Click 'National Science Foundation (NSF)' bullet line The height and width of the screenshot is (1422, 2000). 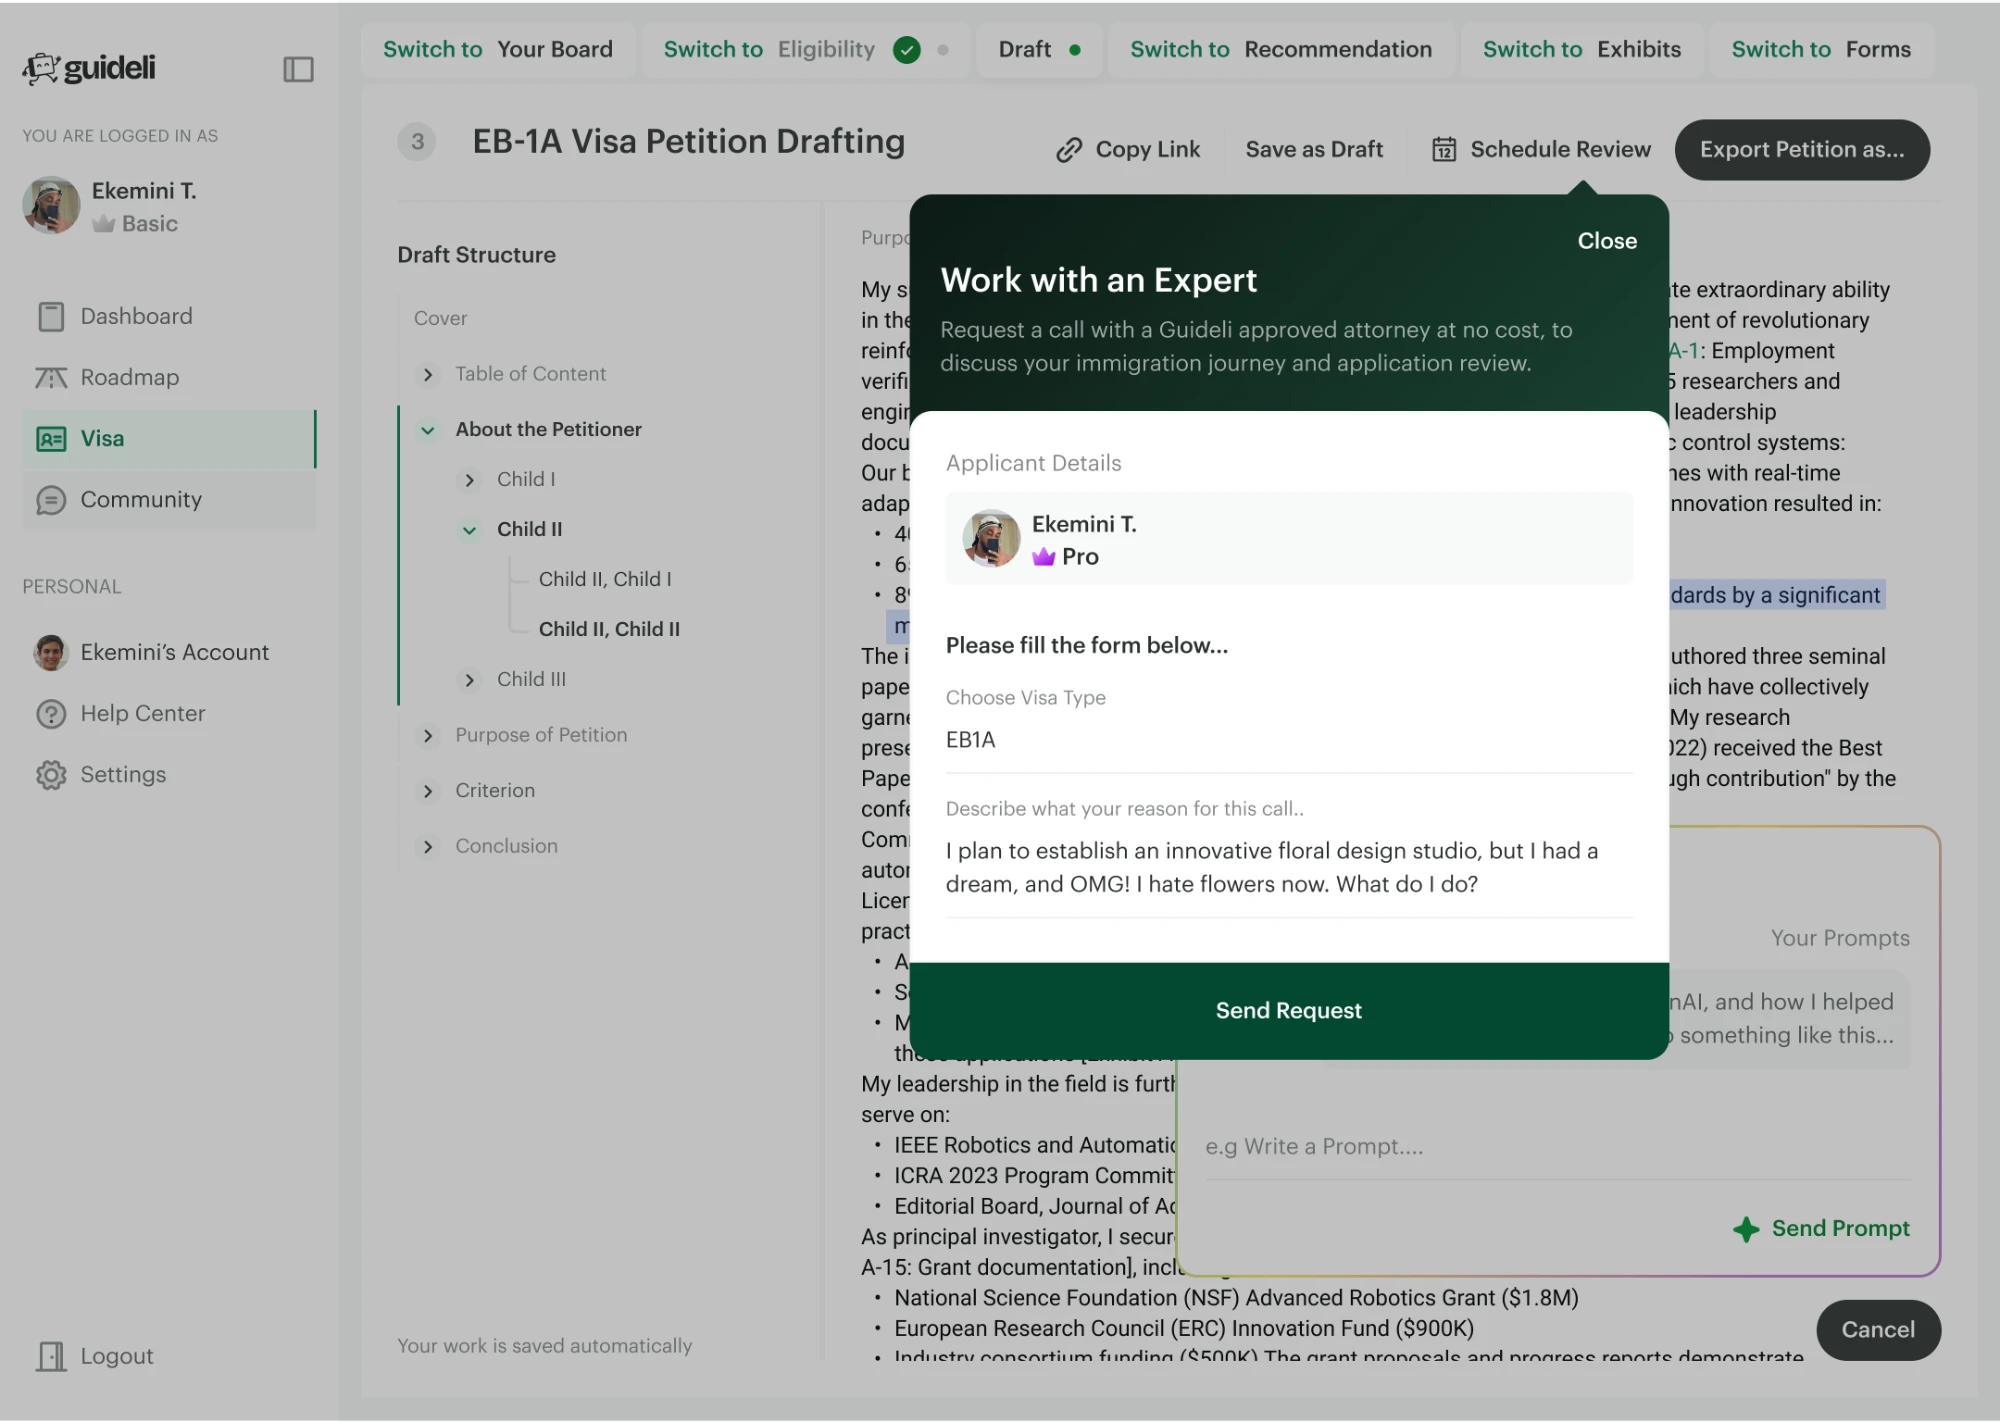1236,1298
